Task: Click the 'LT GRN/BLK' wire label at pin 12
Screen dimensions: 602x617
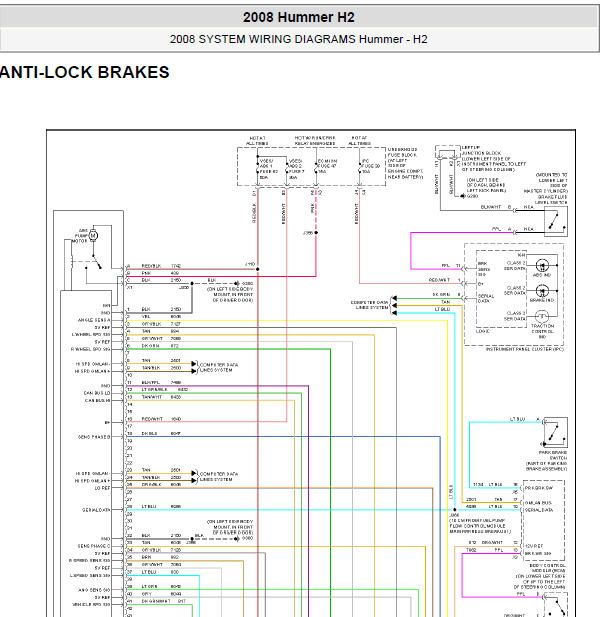Action: (155, 390)
